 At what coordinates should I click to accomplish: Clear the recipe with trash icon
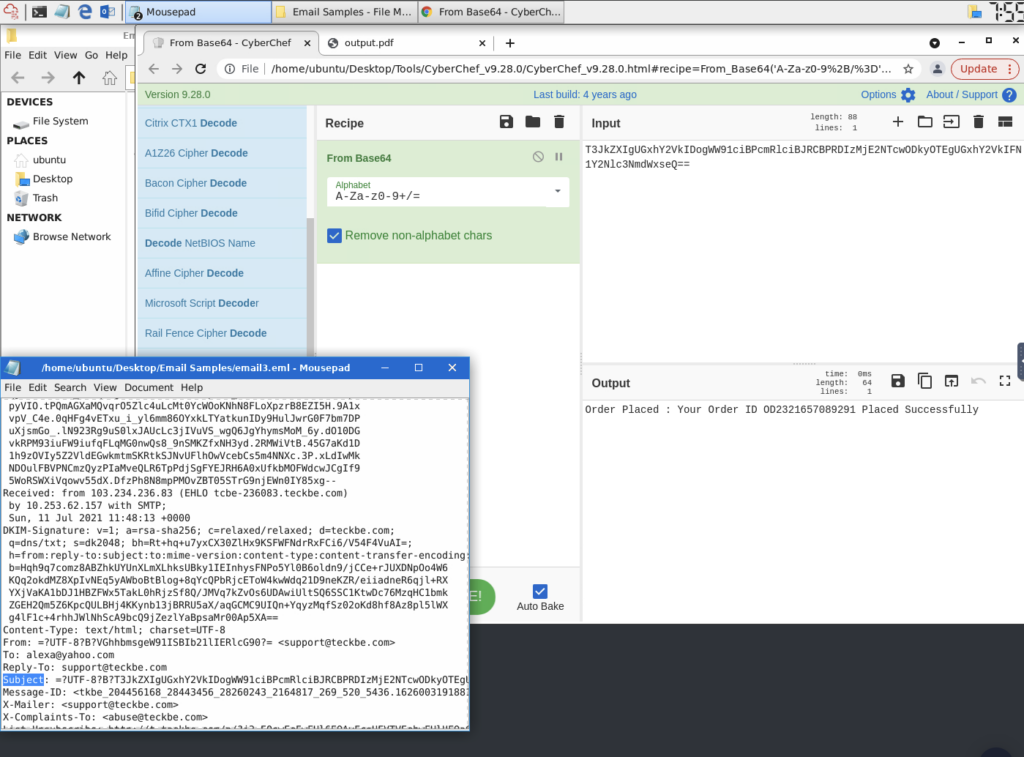(559, 122)
